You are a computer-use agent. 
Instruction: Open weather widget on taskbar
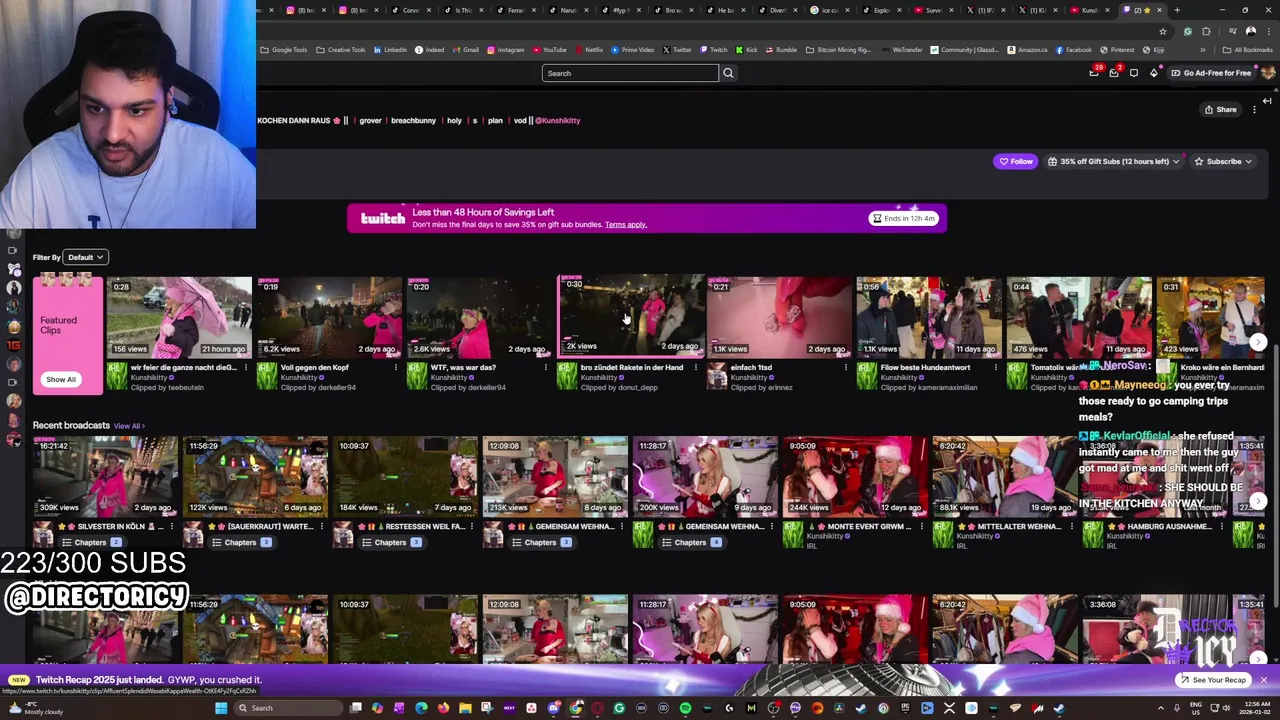pyautogui.click(x=35, y=708)
